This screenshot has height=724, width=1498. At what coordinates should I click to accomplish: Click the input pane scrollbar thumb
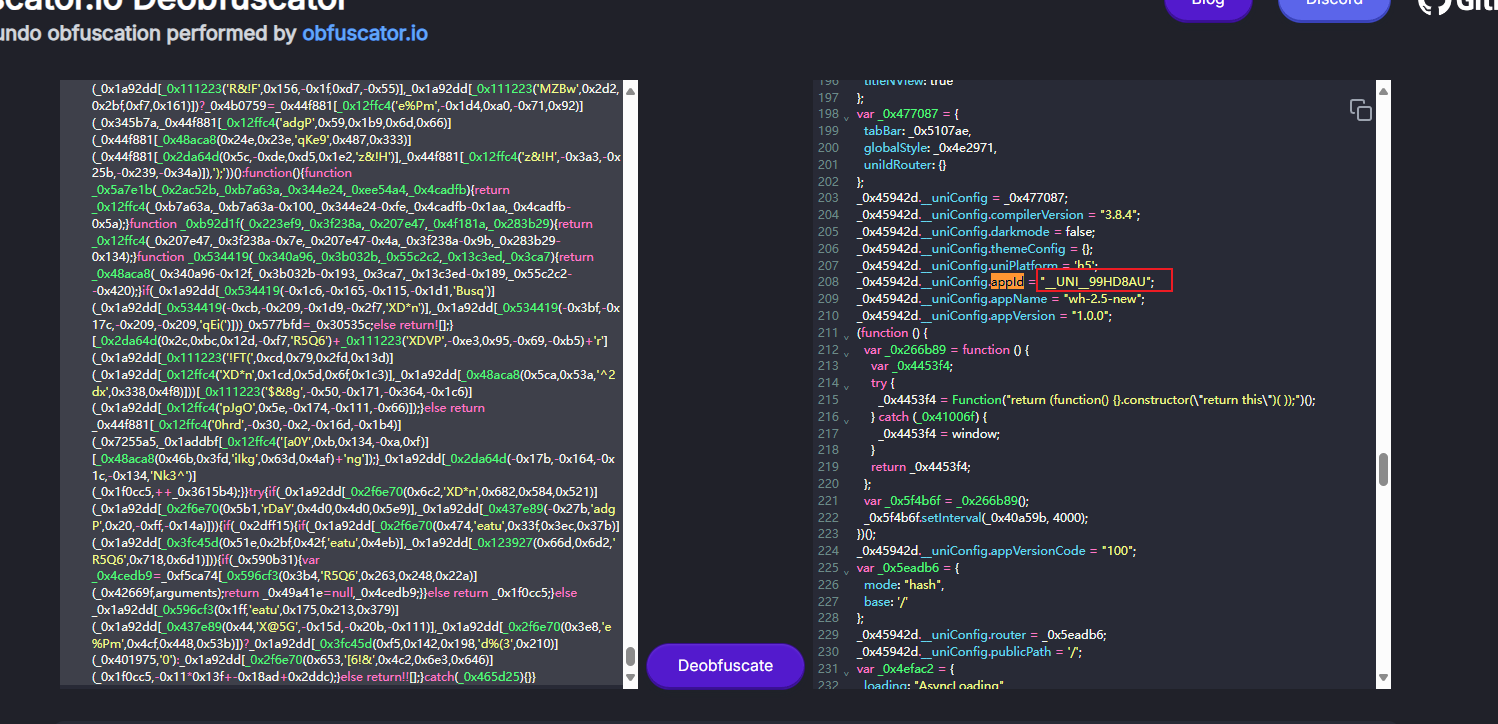pyautogui.click(x=629, y=656)
